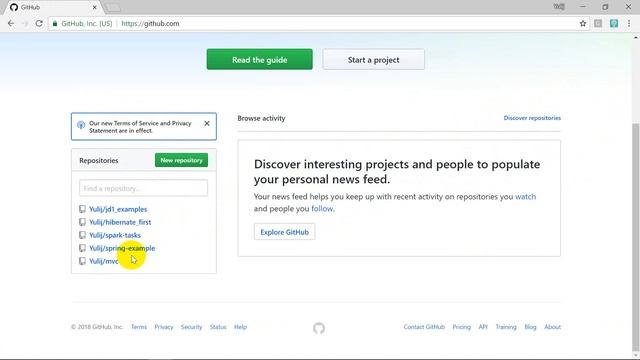Viewport: 640px width, 360px height.
Task: Click the Browse activity heading
Action: tap(261, 118)
